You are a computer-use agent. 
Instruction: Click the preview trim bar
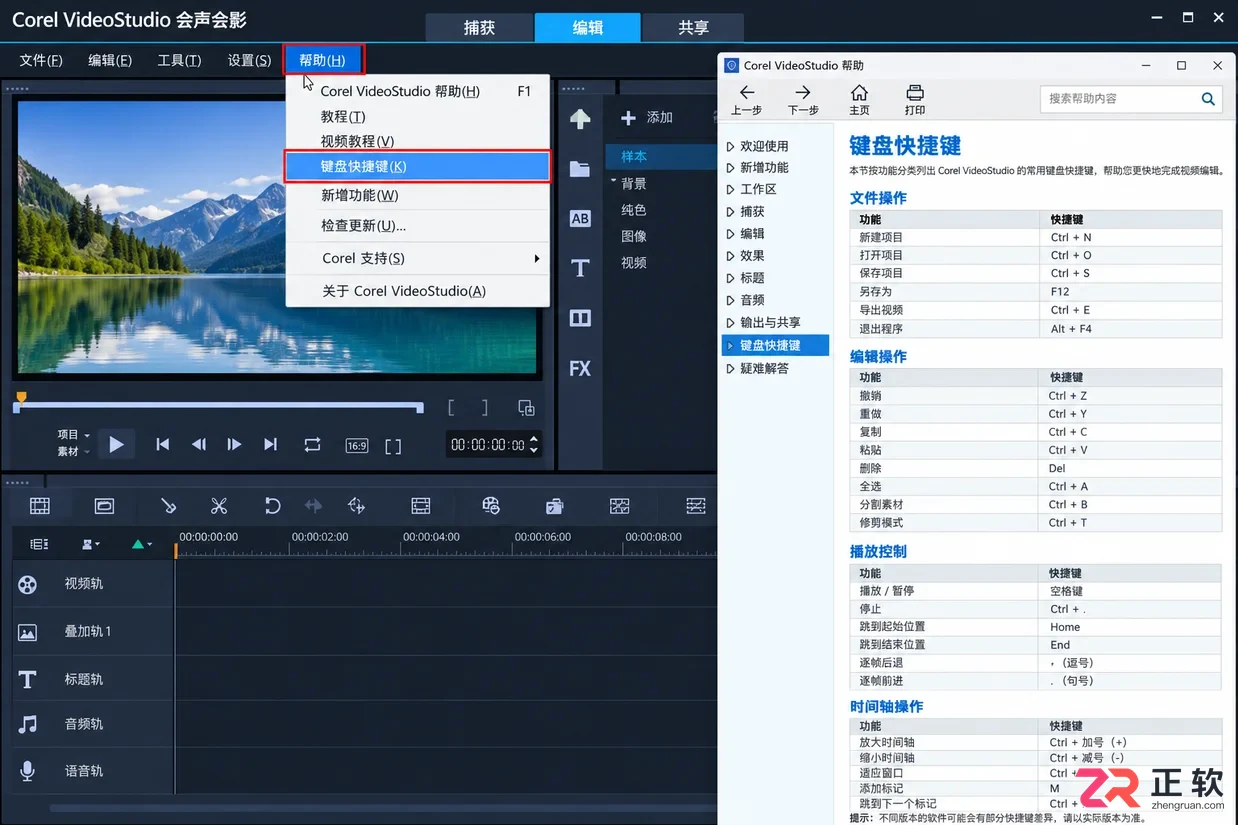[x=219, y=407]
